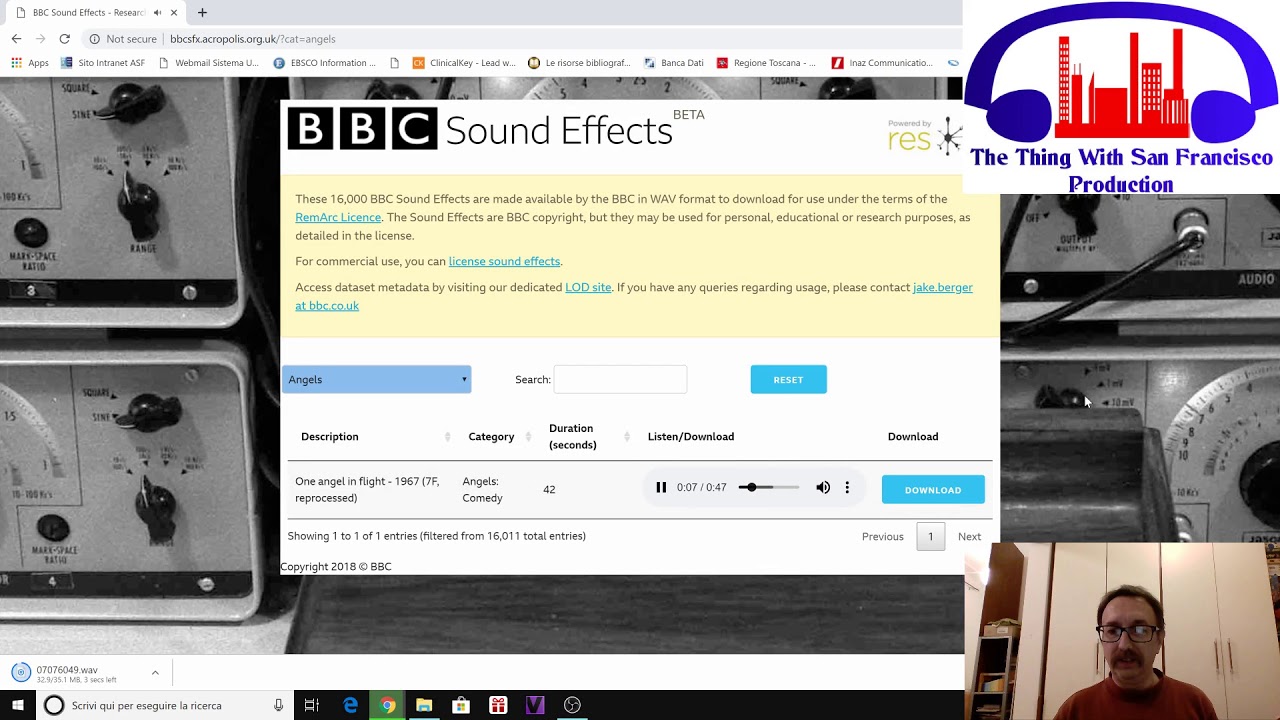Image resolution: width=1280 pixels, height=720 pixels.
Task: Switch to Chrome on taskbar
Action: 387,705
